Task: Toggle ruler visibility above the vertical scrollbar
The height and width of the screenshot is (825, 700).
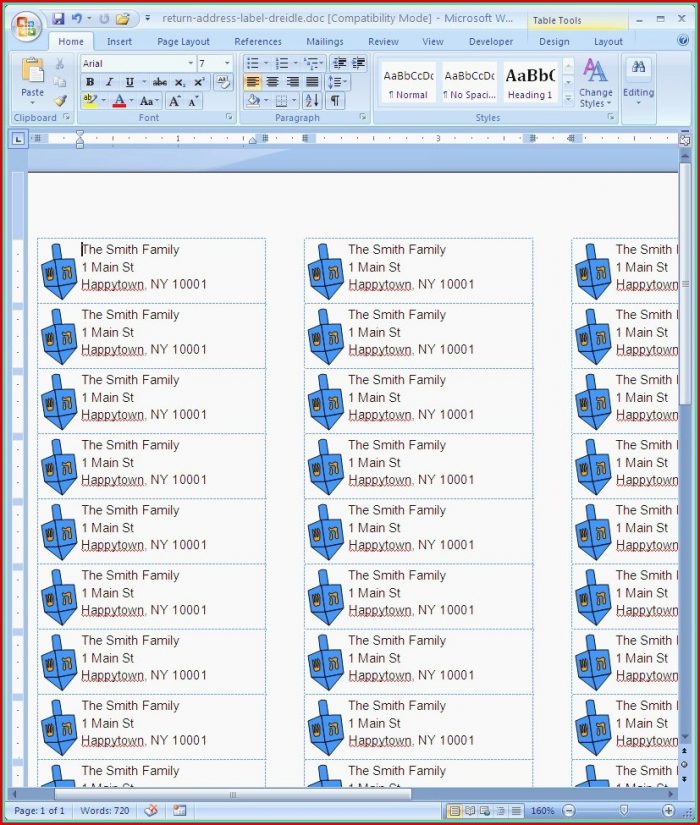Action: 685,139
